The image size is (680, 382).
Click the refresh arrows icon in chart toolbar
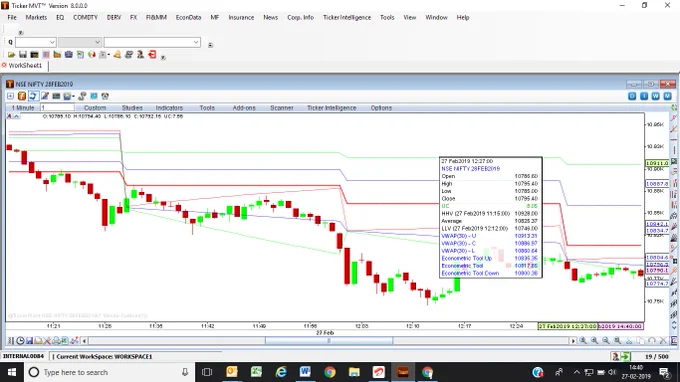click(x=33, y=96)
